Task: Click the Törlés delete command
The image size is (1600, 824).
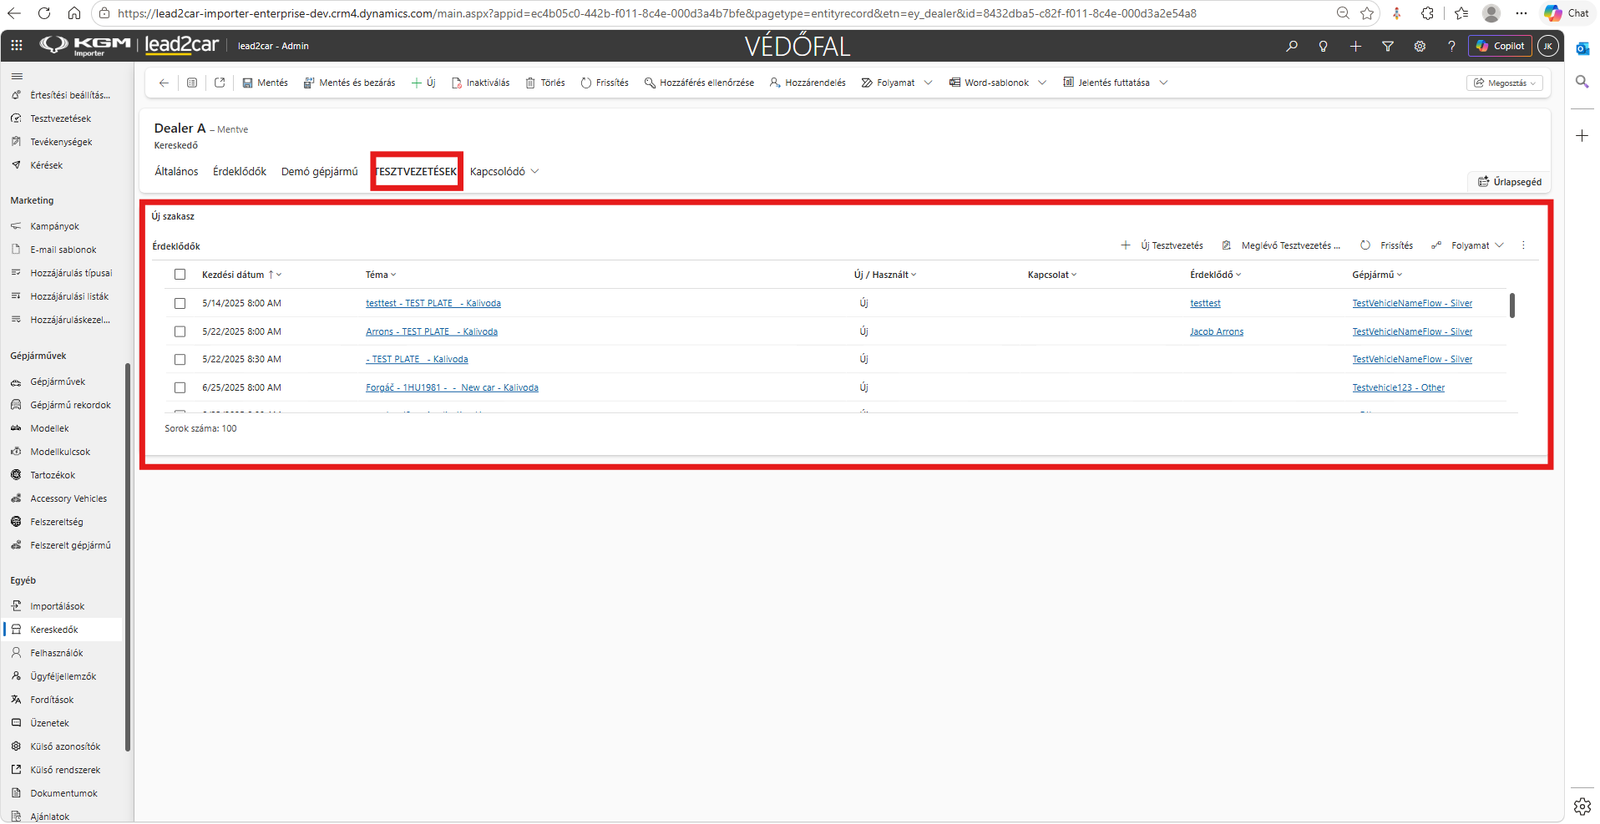Action: click(545, 83)
